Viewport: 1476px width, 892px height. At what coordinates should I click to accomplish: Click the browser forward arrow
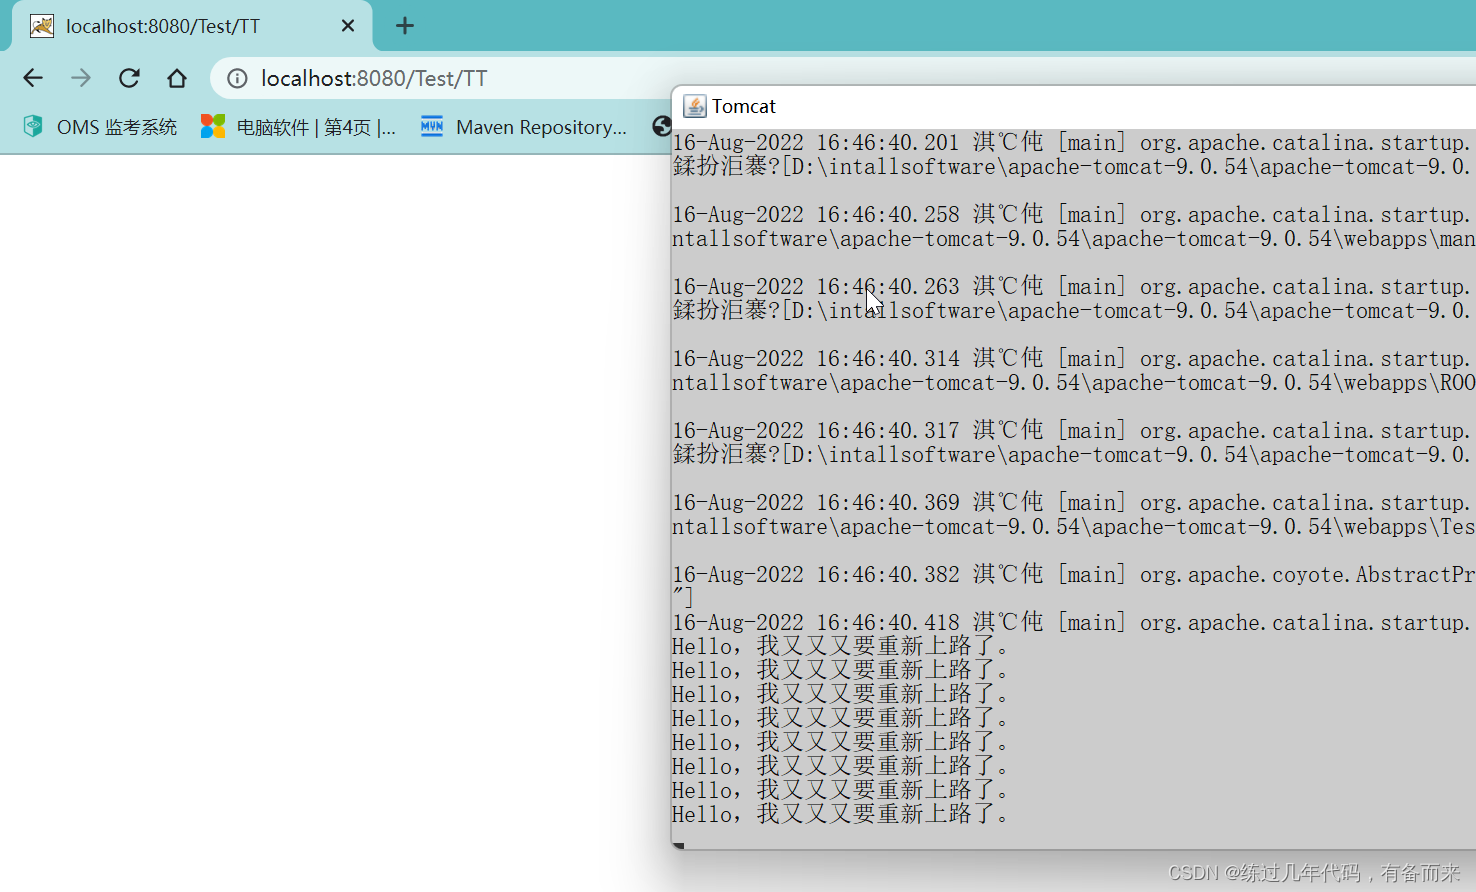[81, 78]
